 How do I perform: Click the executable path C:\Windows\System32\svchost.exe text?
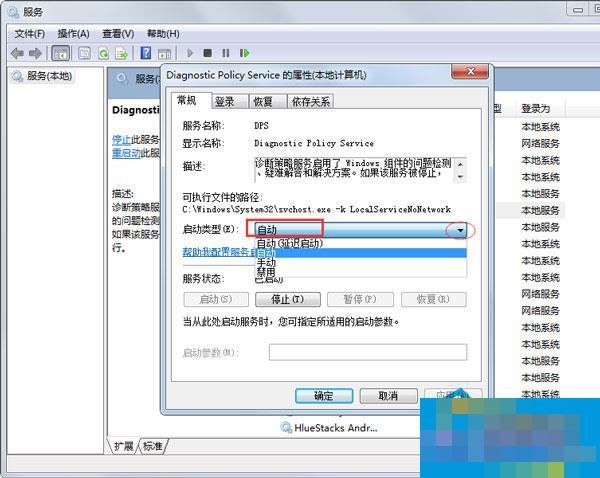pyautogui.click(x=316, y=209)
